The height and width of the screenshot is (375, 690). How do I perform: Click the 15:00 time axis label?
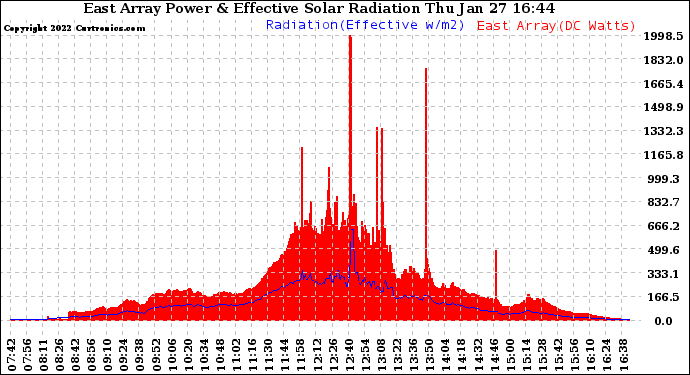(510, 355)
